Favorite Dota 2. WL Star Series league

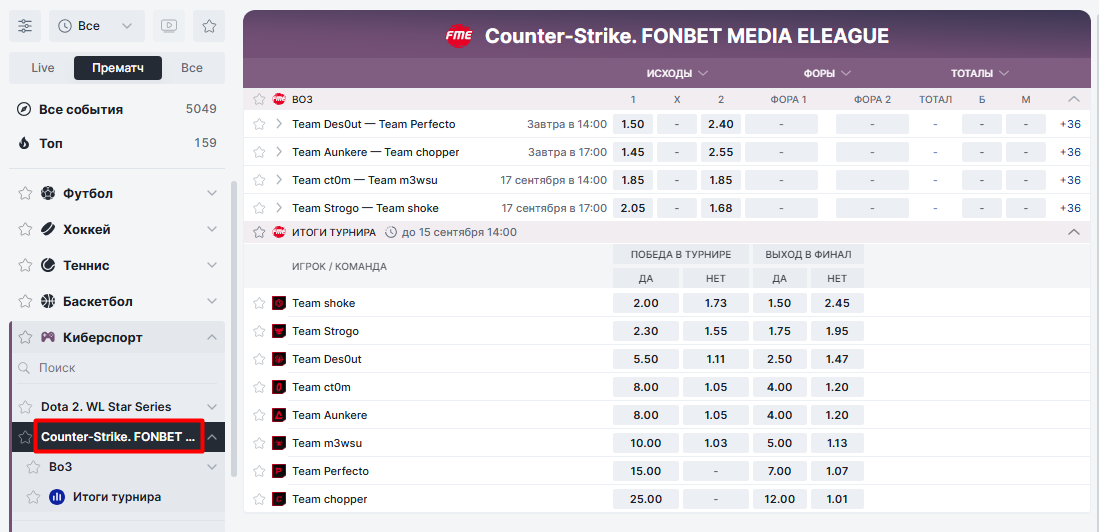(x=25, y=407)
